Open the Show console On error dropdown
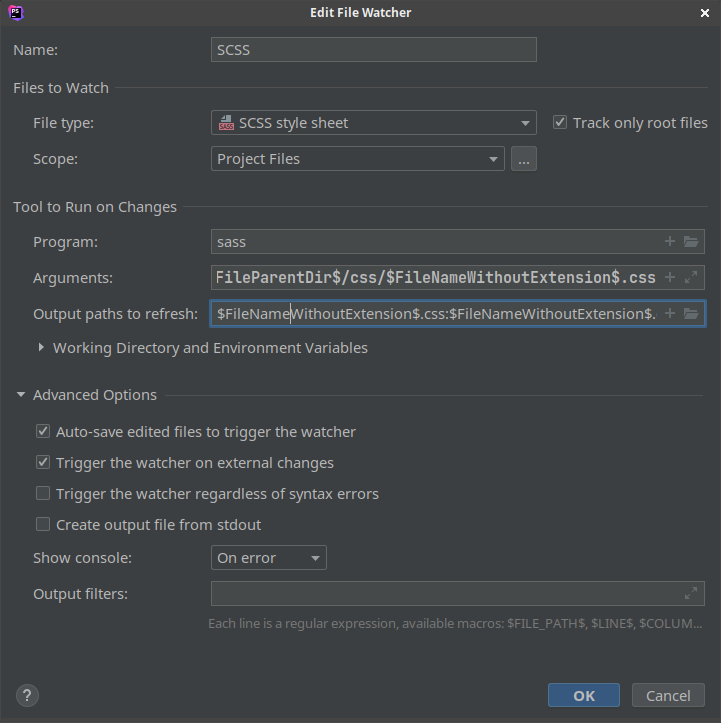Viewport: 721px width, 723px height. click(x=269, y=557)
